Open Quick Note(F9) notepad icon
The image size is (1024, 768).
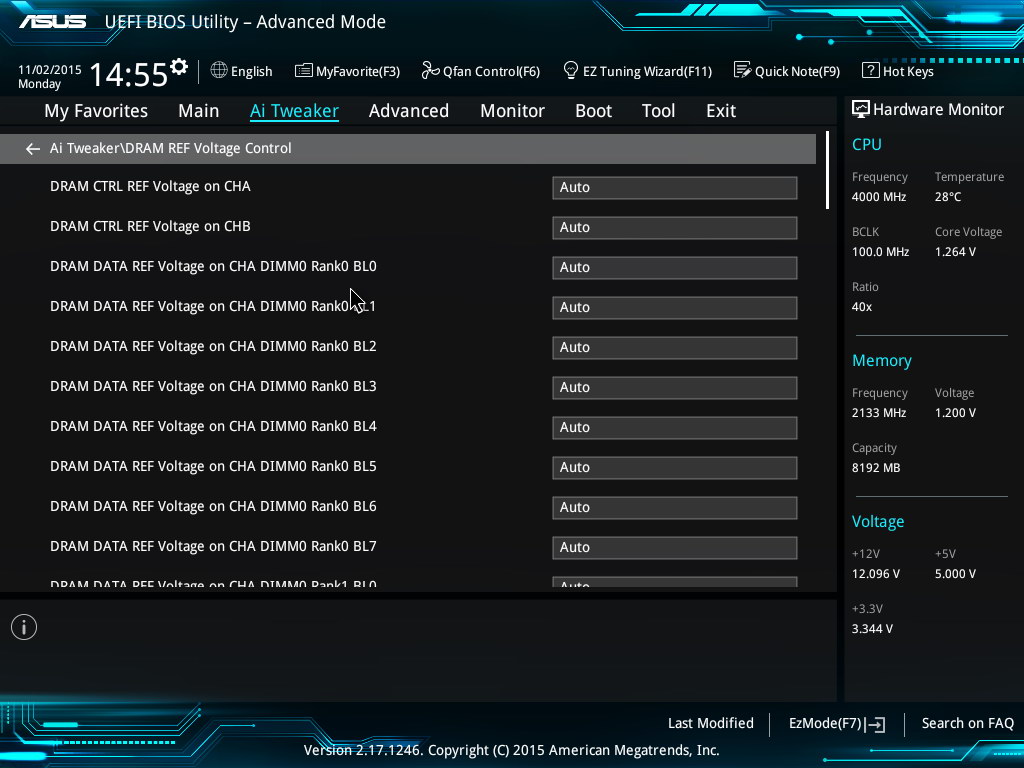tap(742, 71)
